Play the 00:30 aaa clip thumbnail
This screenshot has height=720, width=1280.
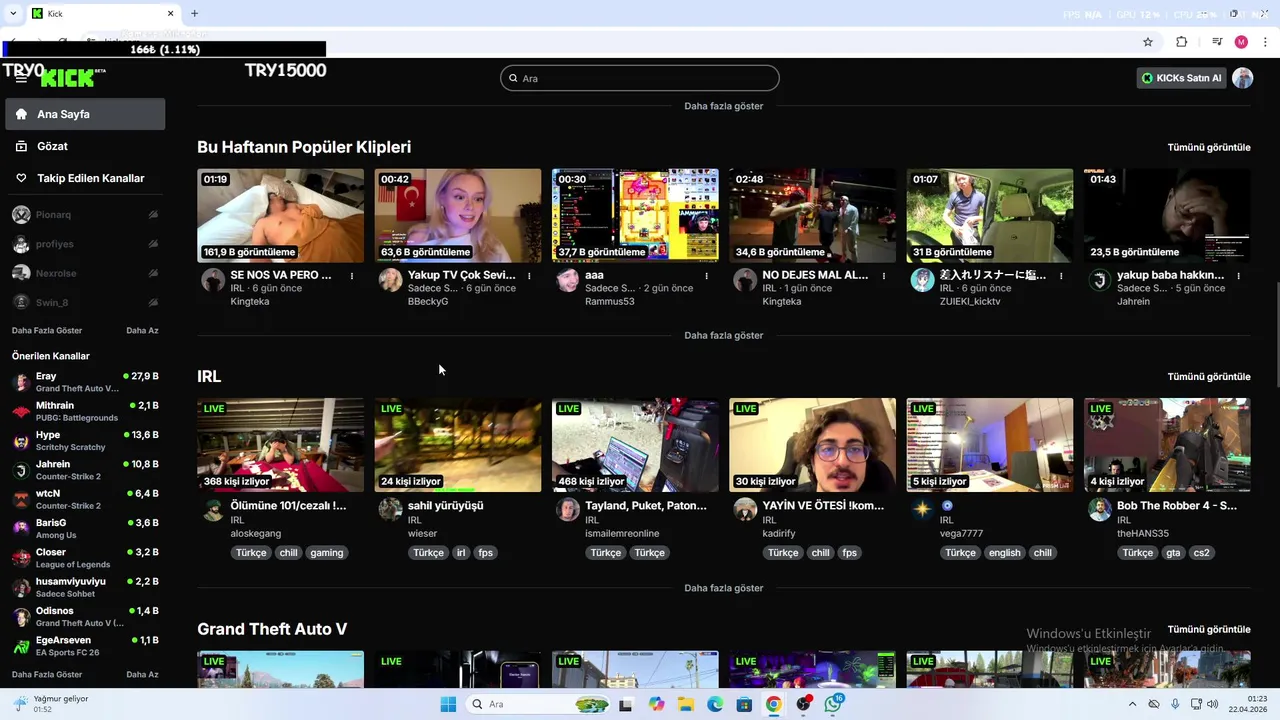pos(635,215)
